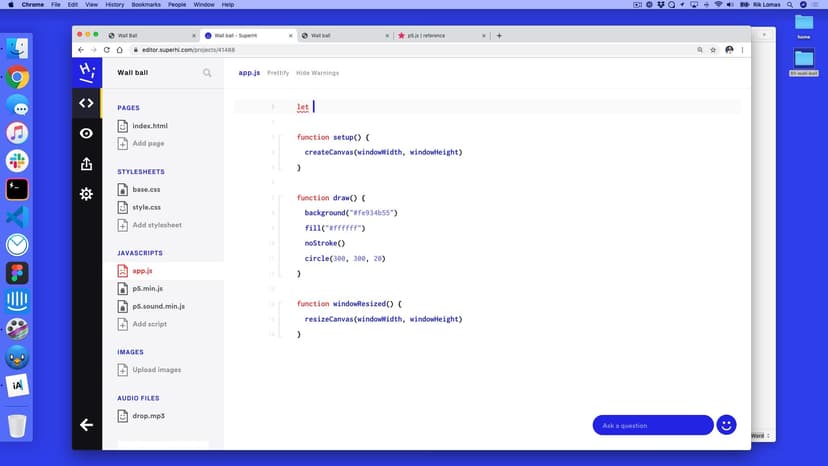
Task: Toggle Hide Warnings in editor header
Action: [317, 73]
